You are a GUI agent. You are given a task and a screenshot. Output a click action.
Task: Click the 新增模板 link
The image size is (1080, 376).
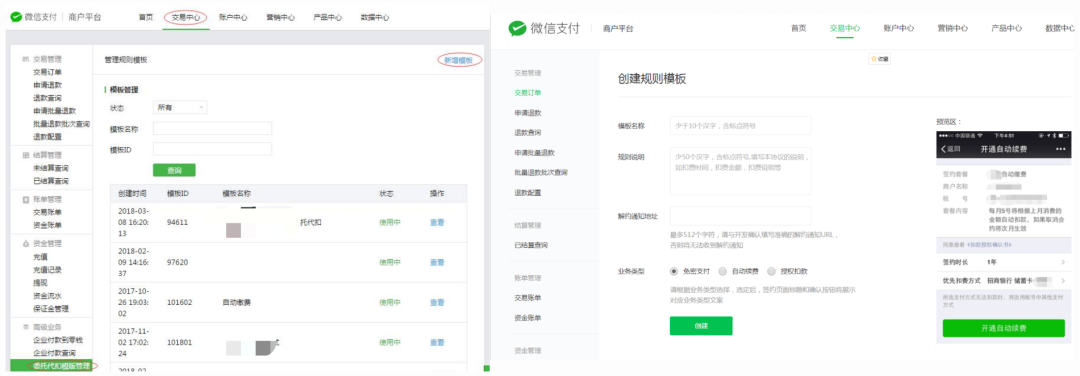pyautogui.click(x=458, y=60)
